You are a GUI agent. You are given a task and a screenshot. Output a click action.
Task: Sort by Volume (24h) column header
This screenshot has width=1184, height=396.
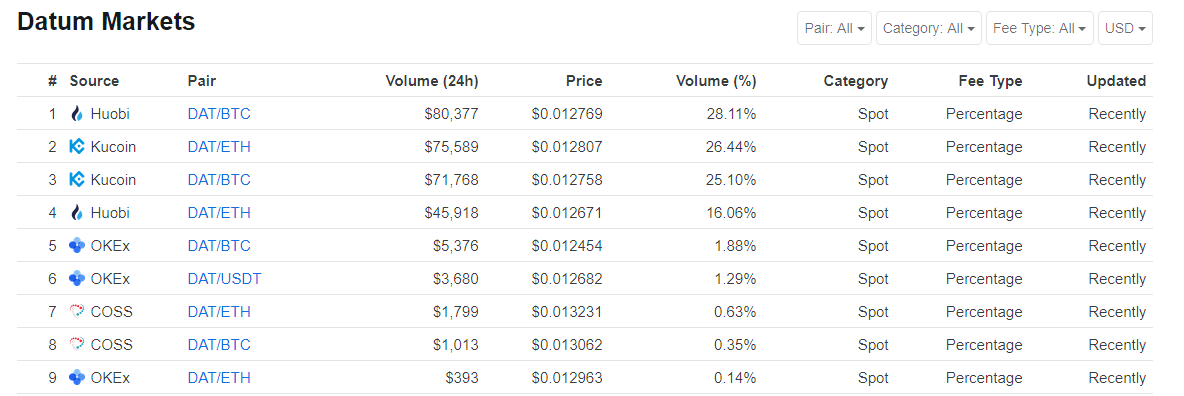click(x=431, y=81)
